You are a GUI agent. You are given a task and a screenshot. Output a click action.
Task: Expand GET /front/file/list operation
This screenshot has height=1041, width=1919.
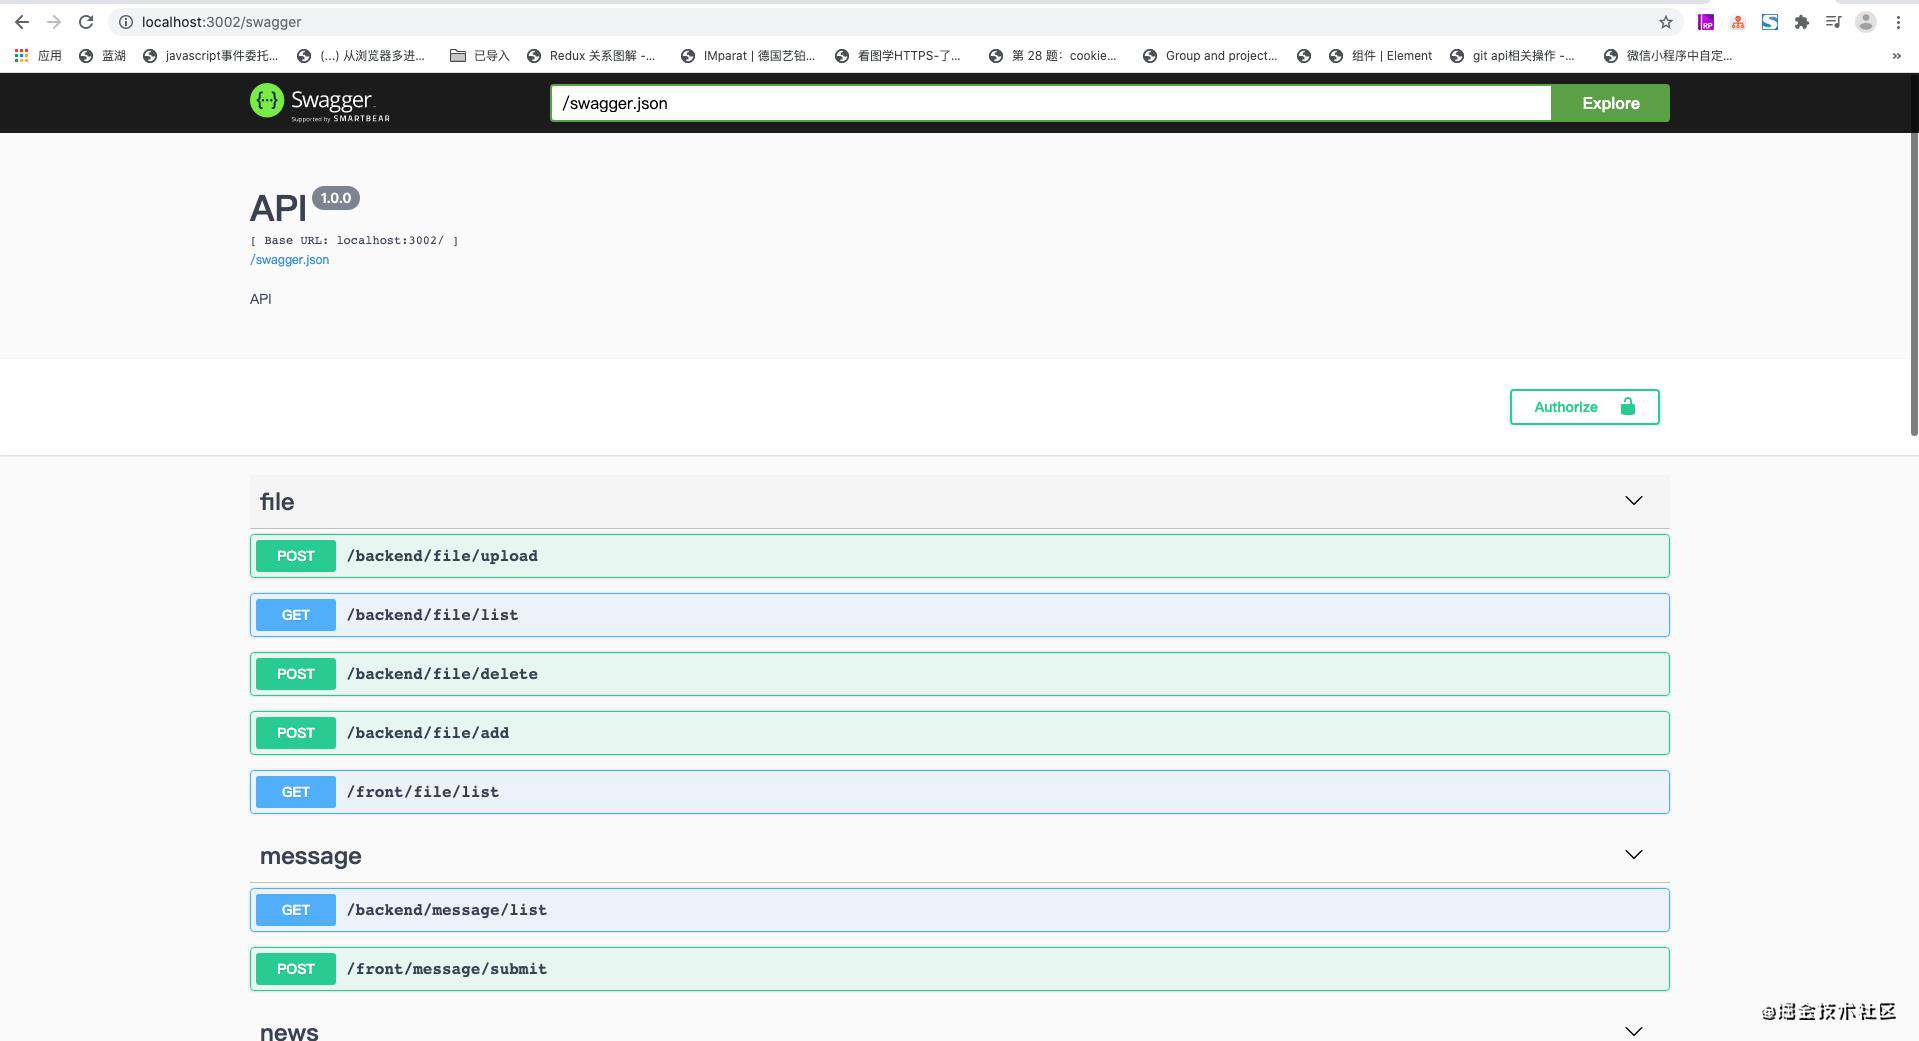tap(960, 792)
